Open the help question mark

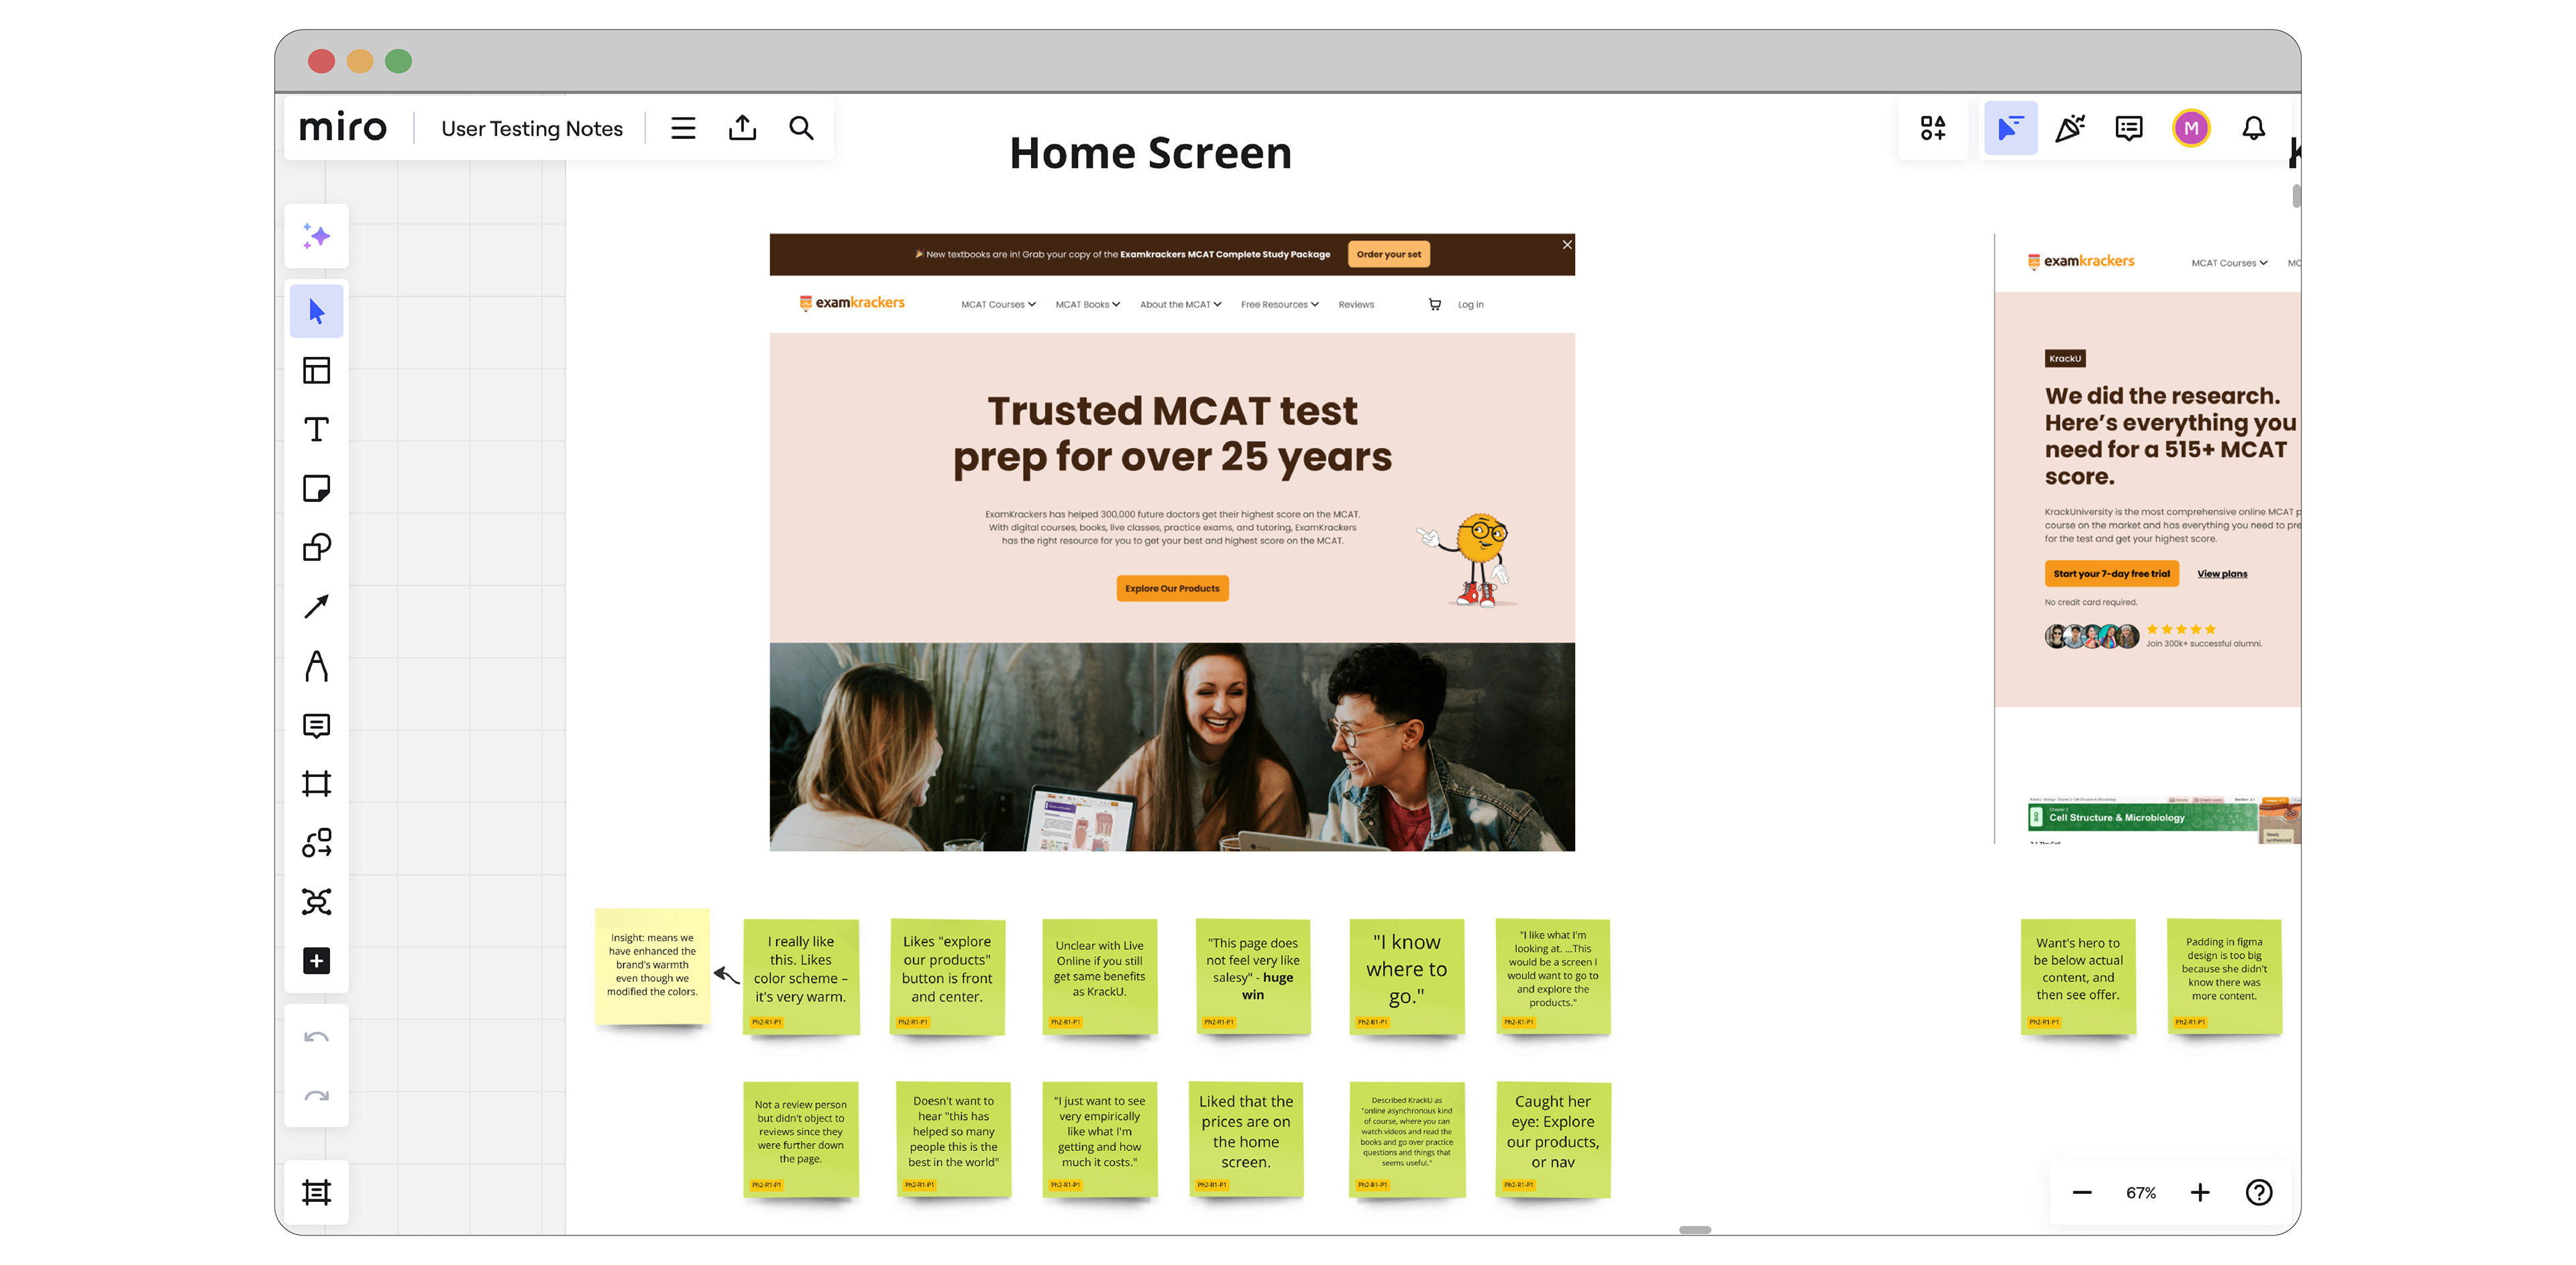2259,1192
